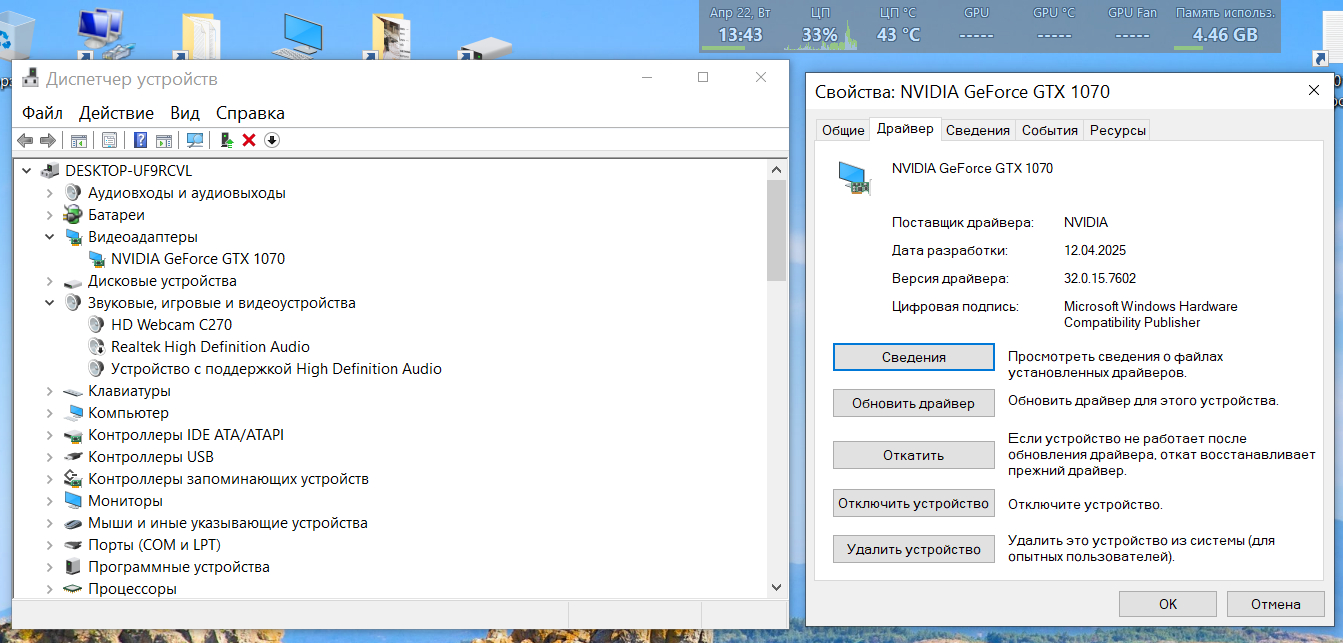The width and height of the screenshot is (1343, 643).
Task: Go back with the toolbar left arrow
Action: pyautogui.click(x=25, y=140)
